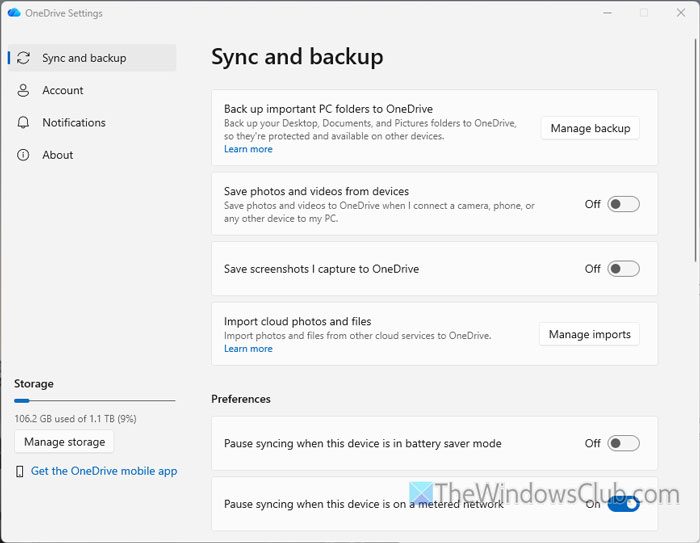
Task: Disable pause syncing on metered network
Action: [623, 504]
